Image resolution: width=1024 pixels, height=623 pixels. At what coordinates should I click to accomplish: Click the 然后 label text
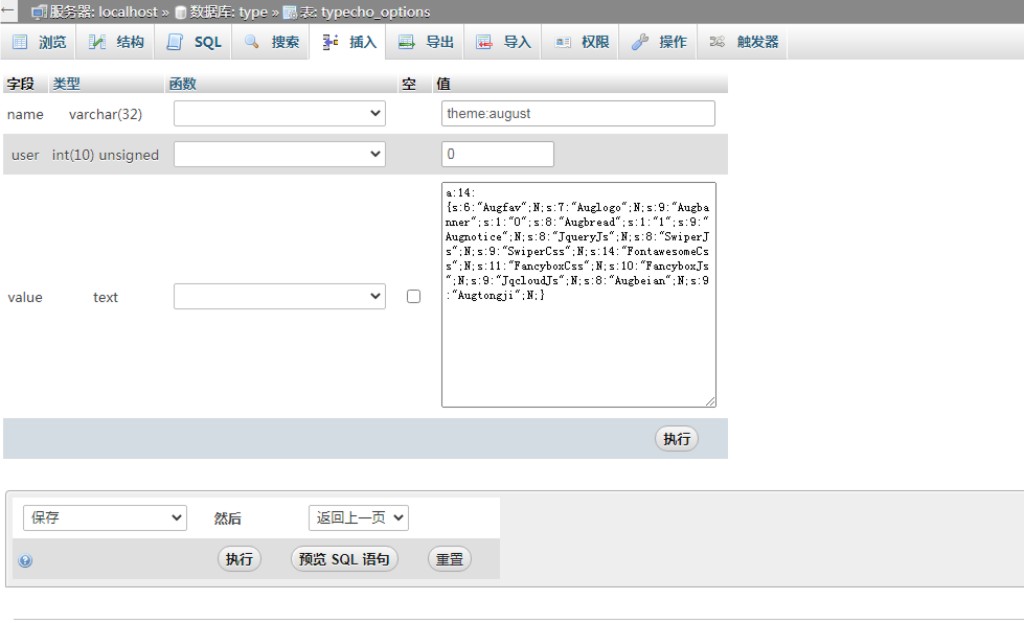click(227, 519)
